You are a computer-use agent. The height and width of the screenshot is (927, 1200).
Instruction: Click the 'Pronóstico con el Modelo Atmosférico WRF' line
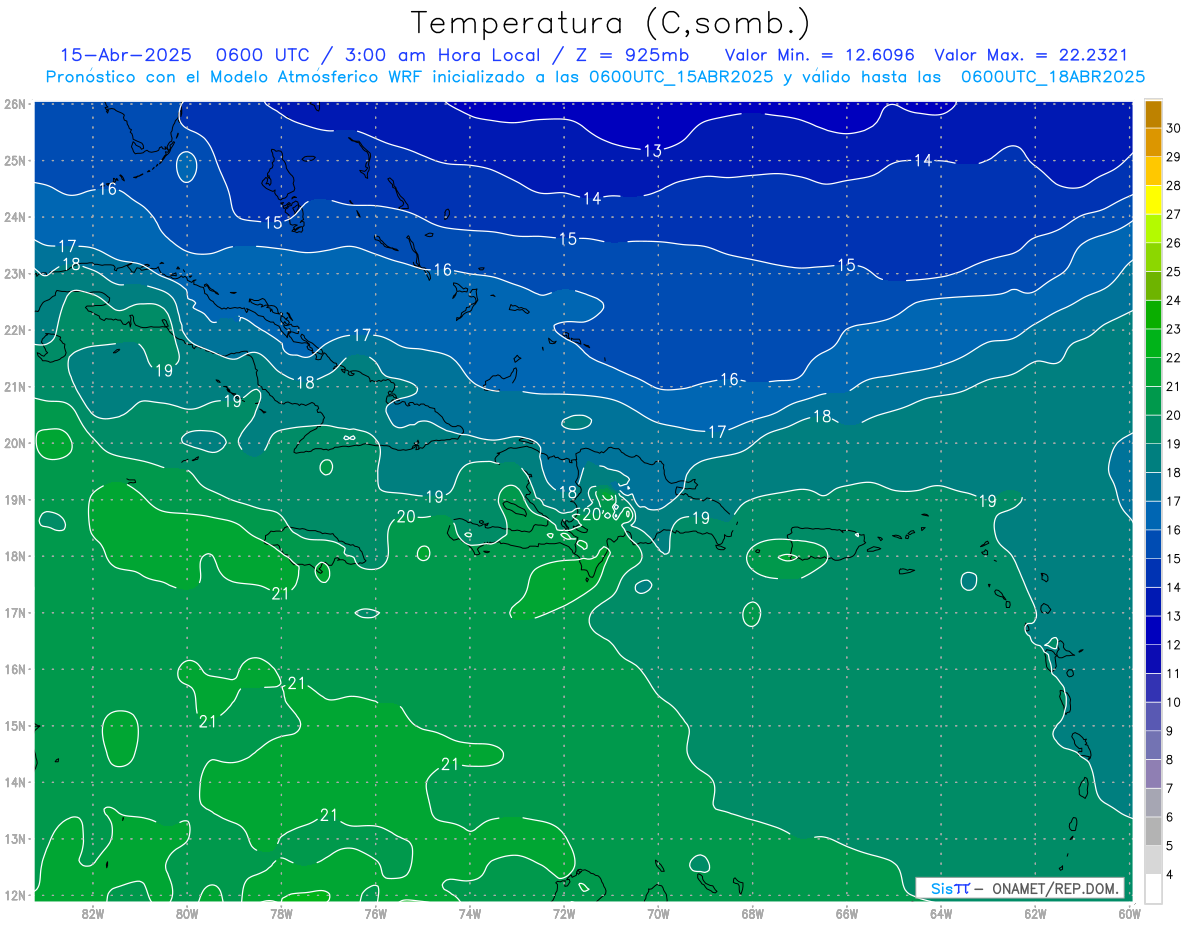pos(595,76)
